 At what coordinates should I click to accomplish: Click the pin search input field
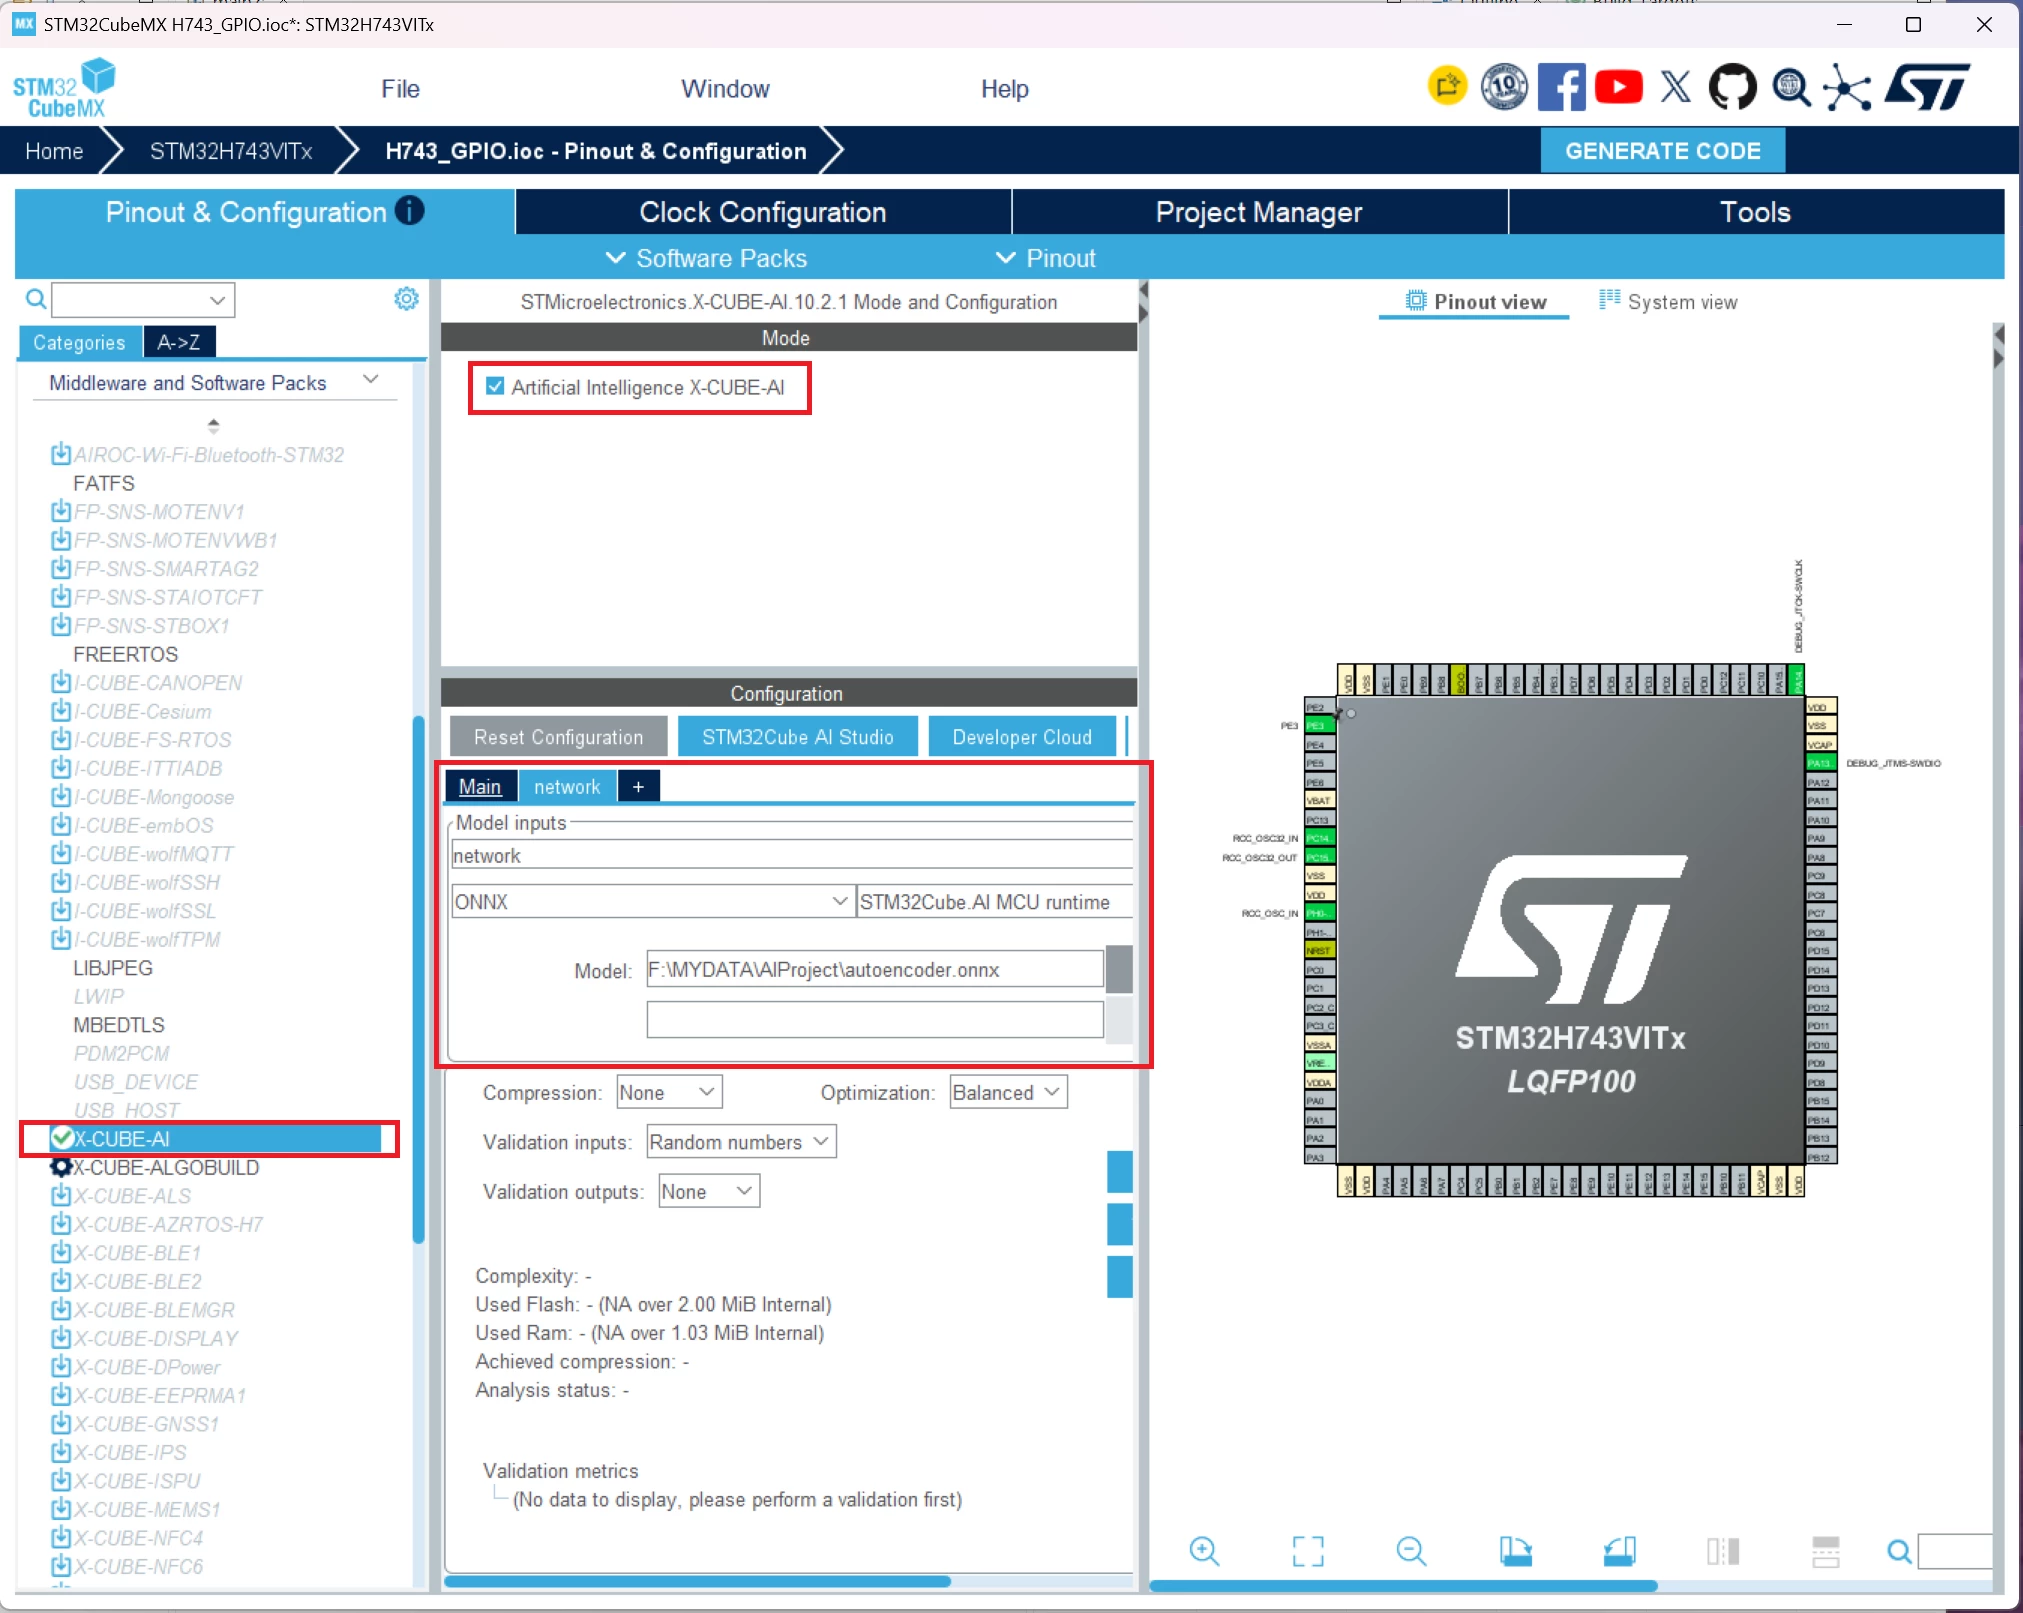point(1956,1551)
